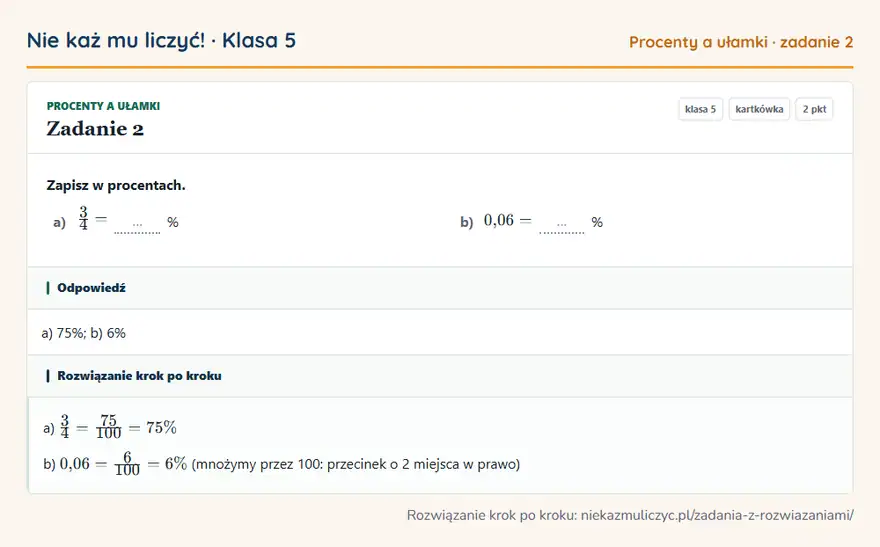
Task: Click the answer blank for part a)
Action: click(137, 224)
